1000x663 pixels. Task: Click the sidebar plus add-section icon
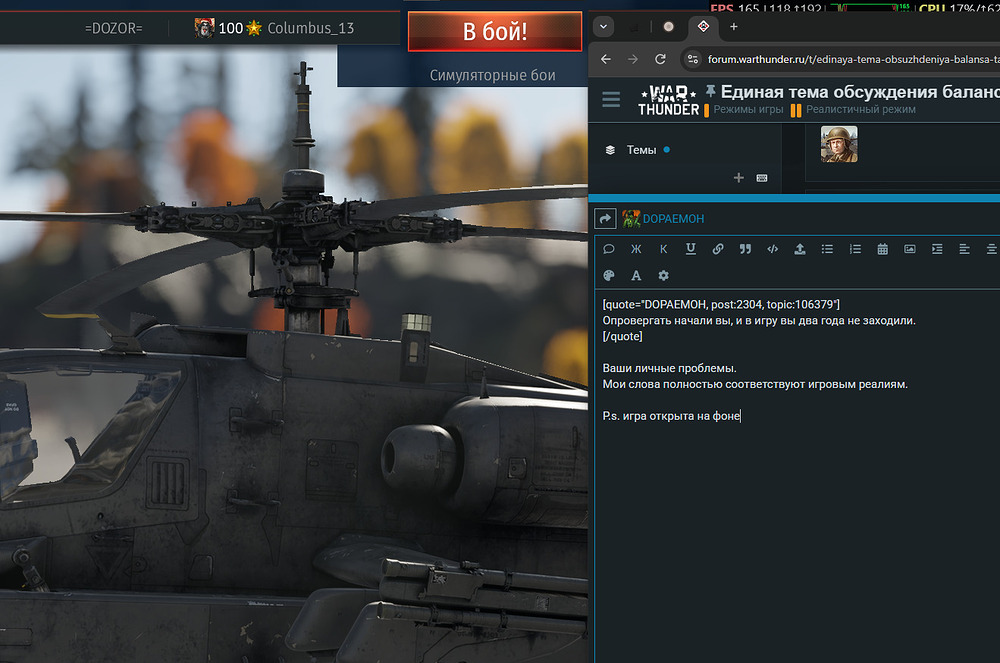[739, 178]
